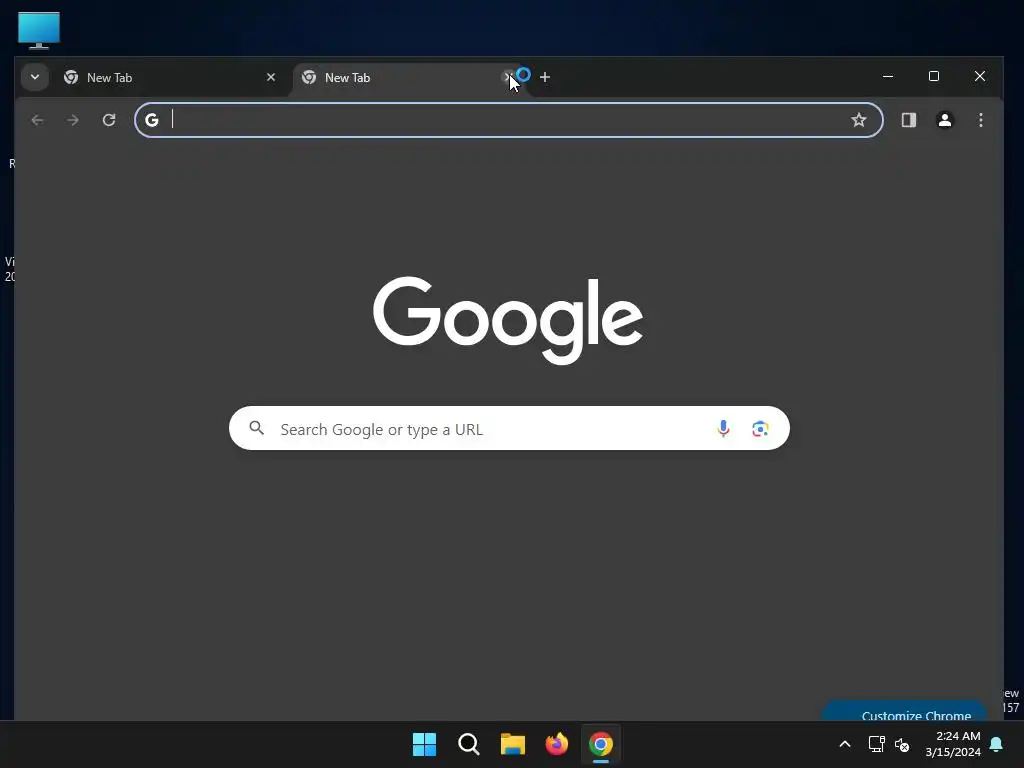Maximize the Chrome window
1024x768 pixels.
point(934,76)
